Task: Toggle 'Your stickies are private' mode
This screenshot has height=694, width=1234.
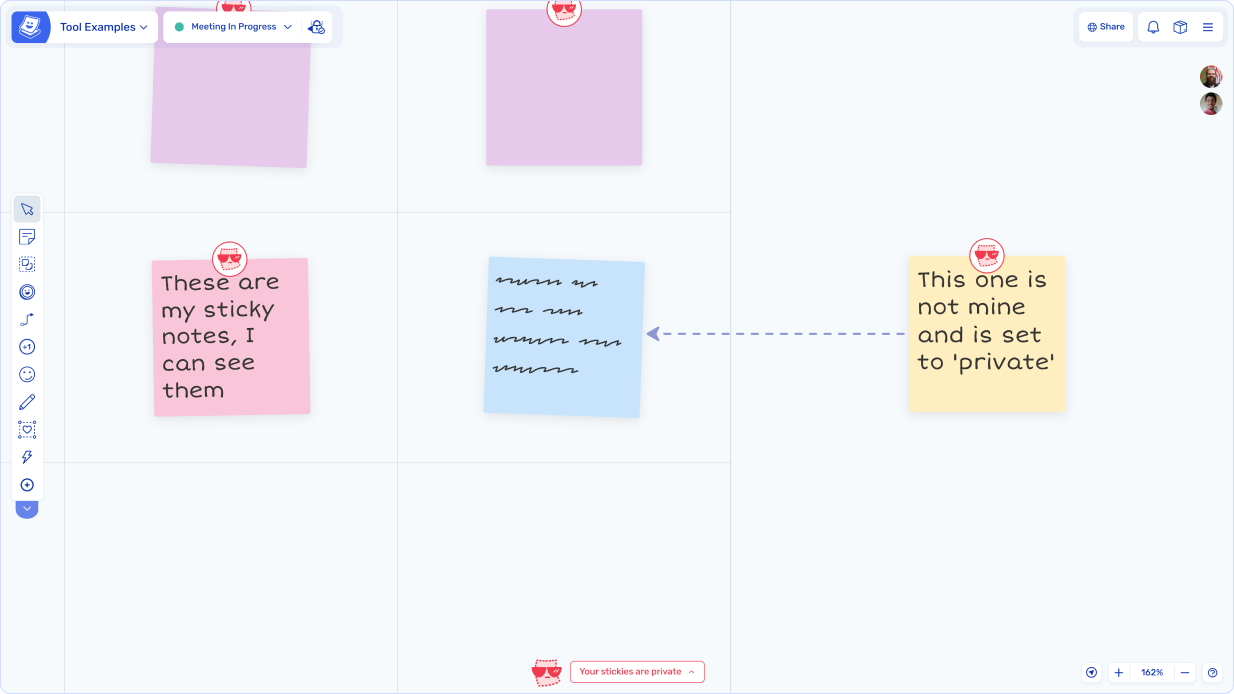Action: 637,672
